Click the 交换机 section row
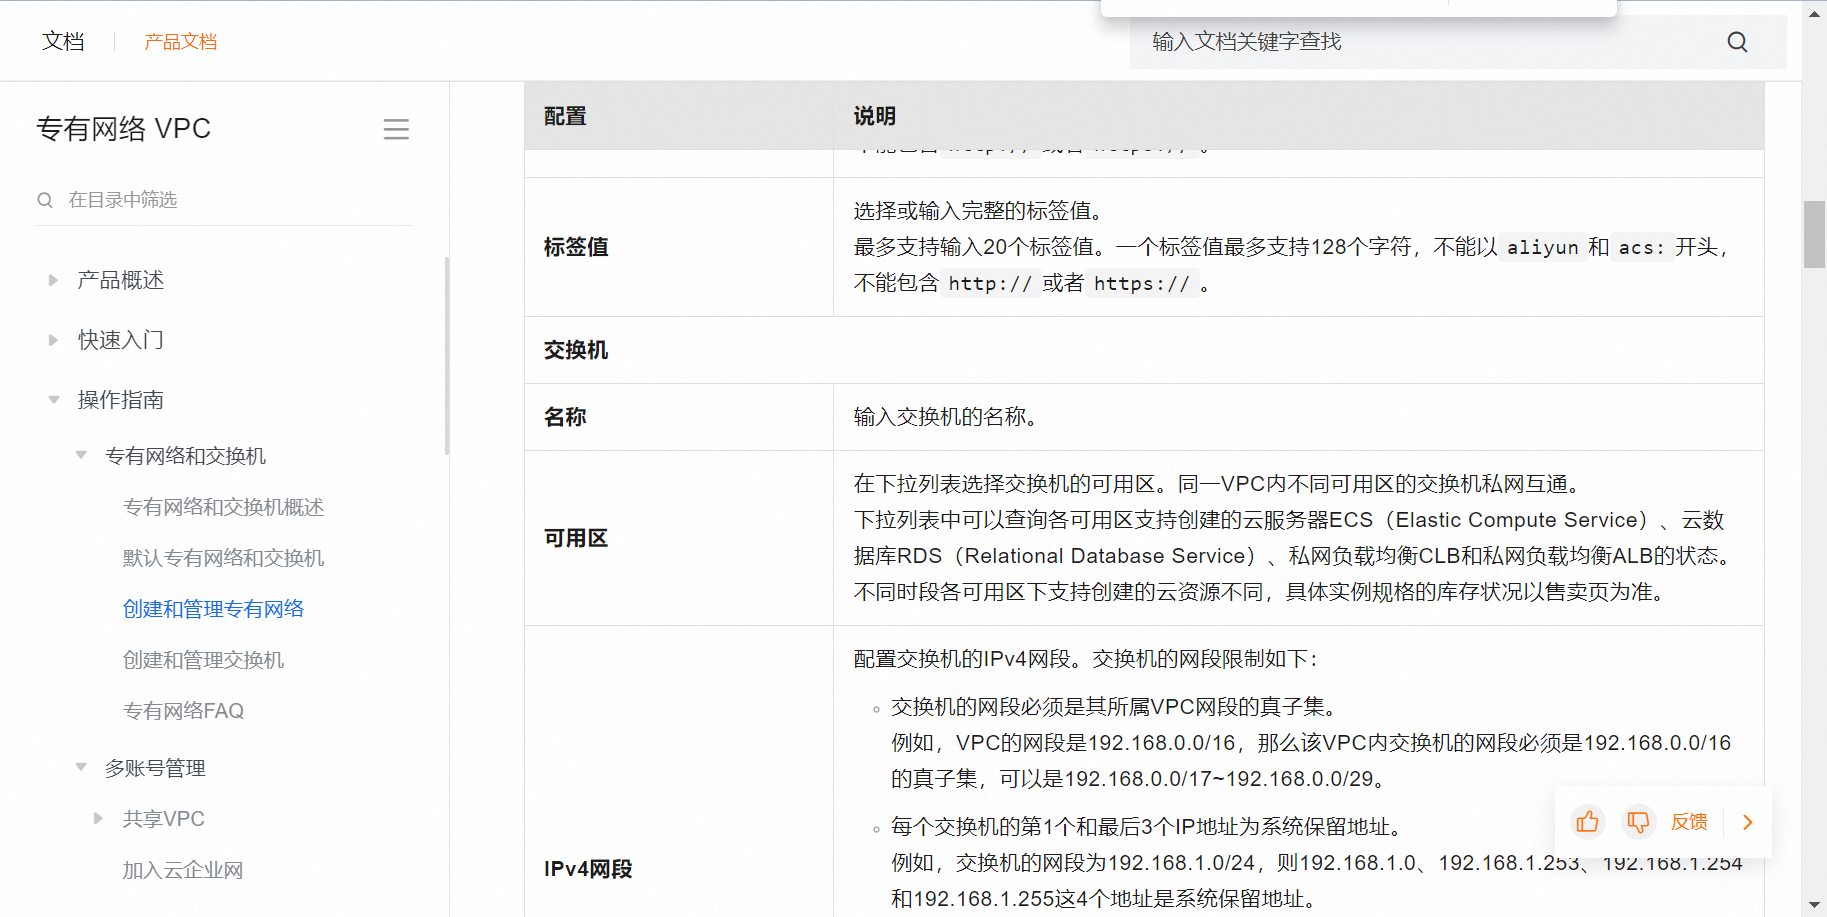Viewport: 1827px width, 917px height. tap(1144, 350)
